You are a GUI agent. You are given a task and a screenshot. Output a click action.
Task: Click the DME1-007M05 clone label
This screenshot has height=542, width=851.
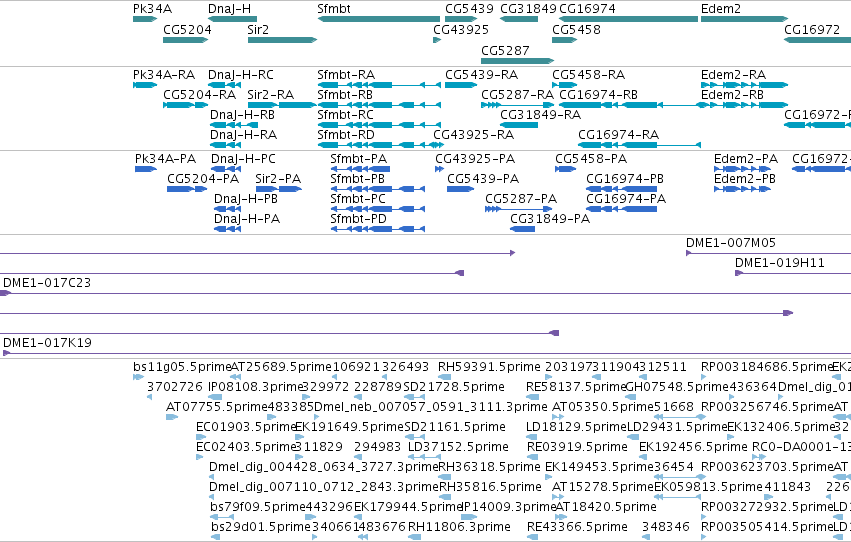pyautogui.click(x=731, y=243)
